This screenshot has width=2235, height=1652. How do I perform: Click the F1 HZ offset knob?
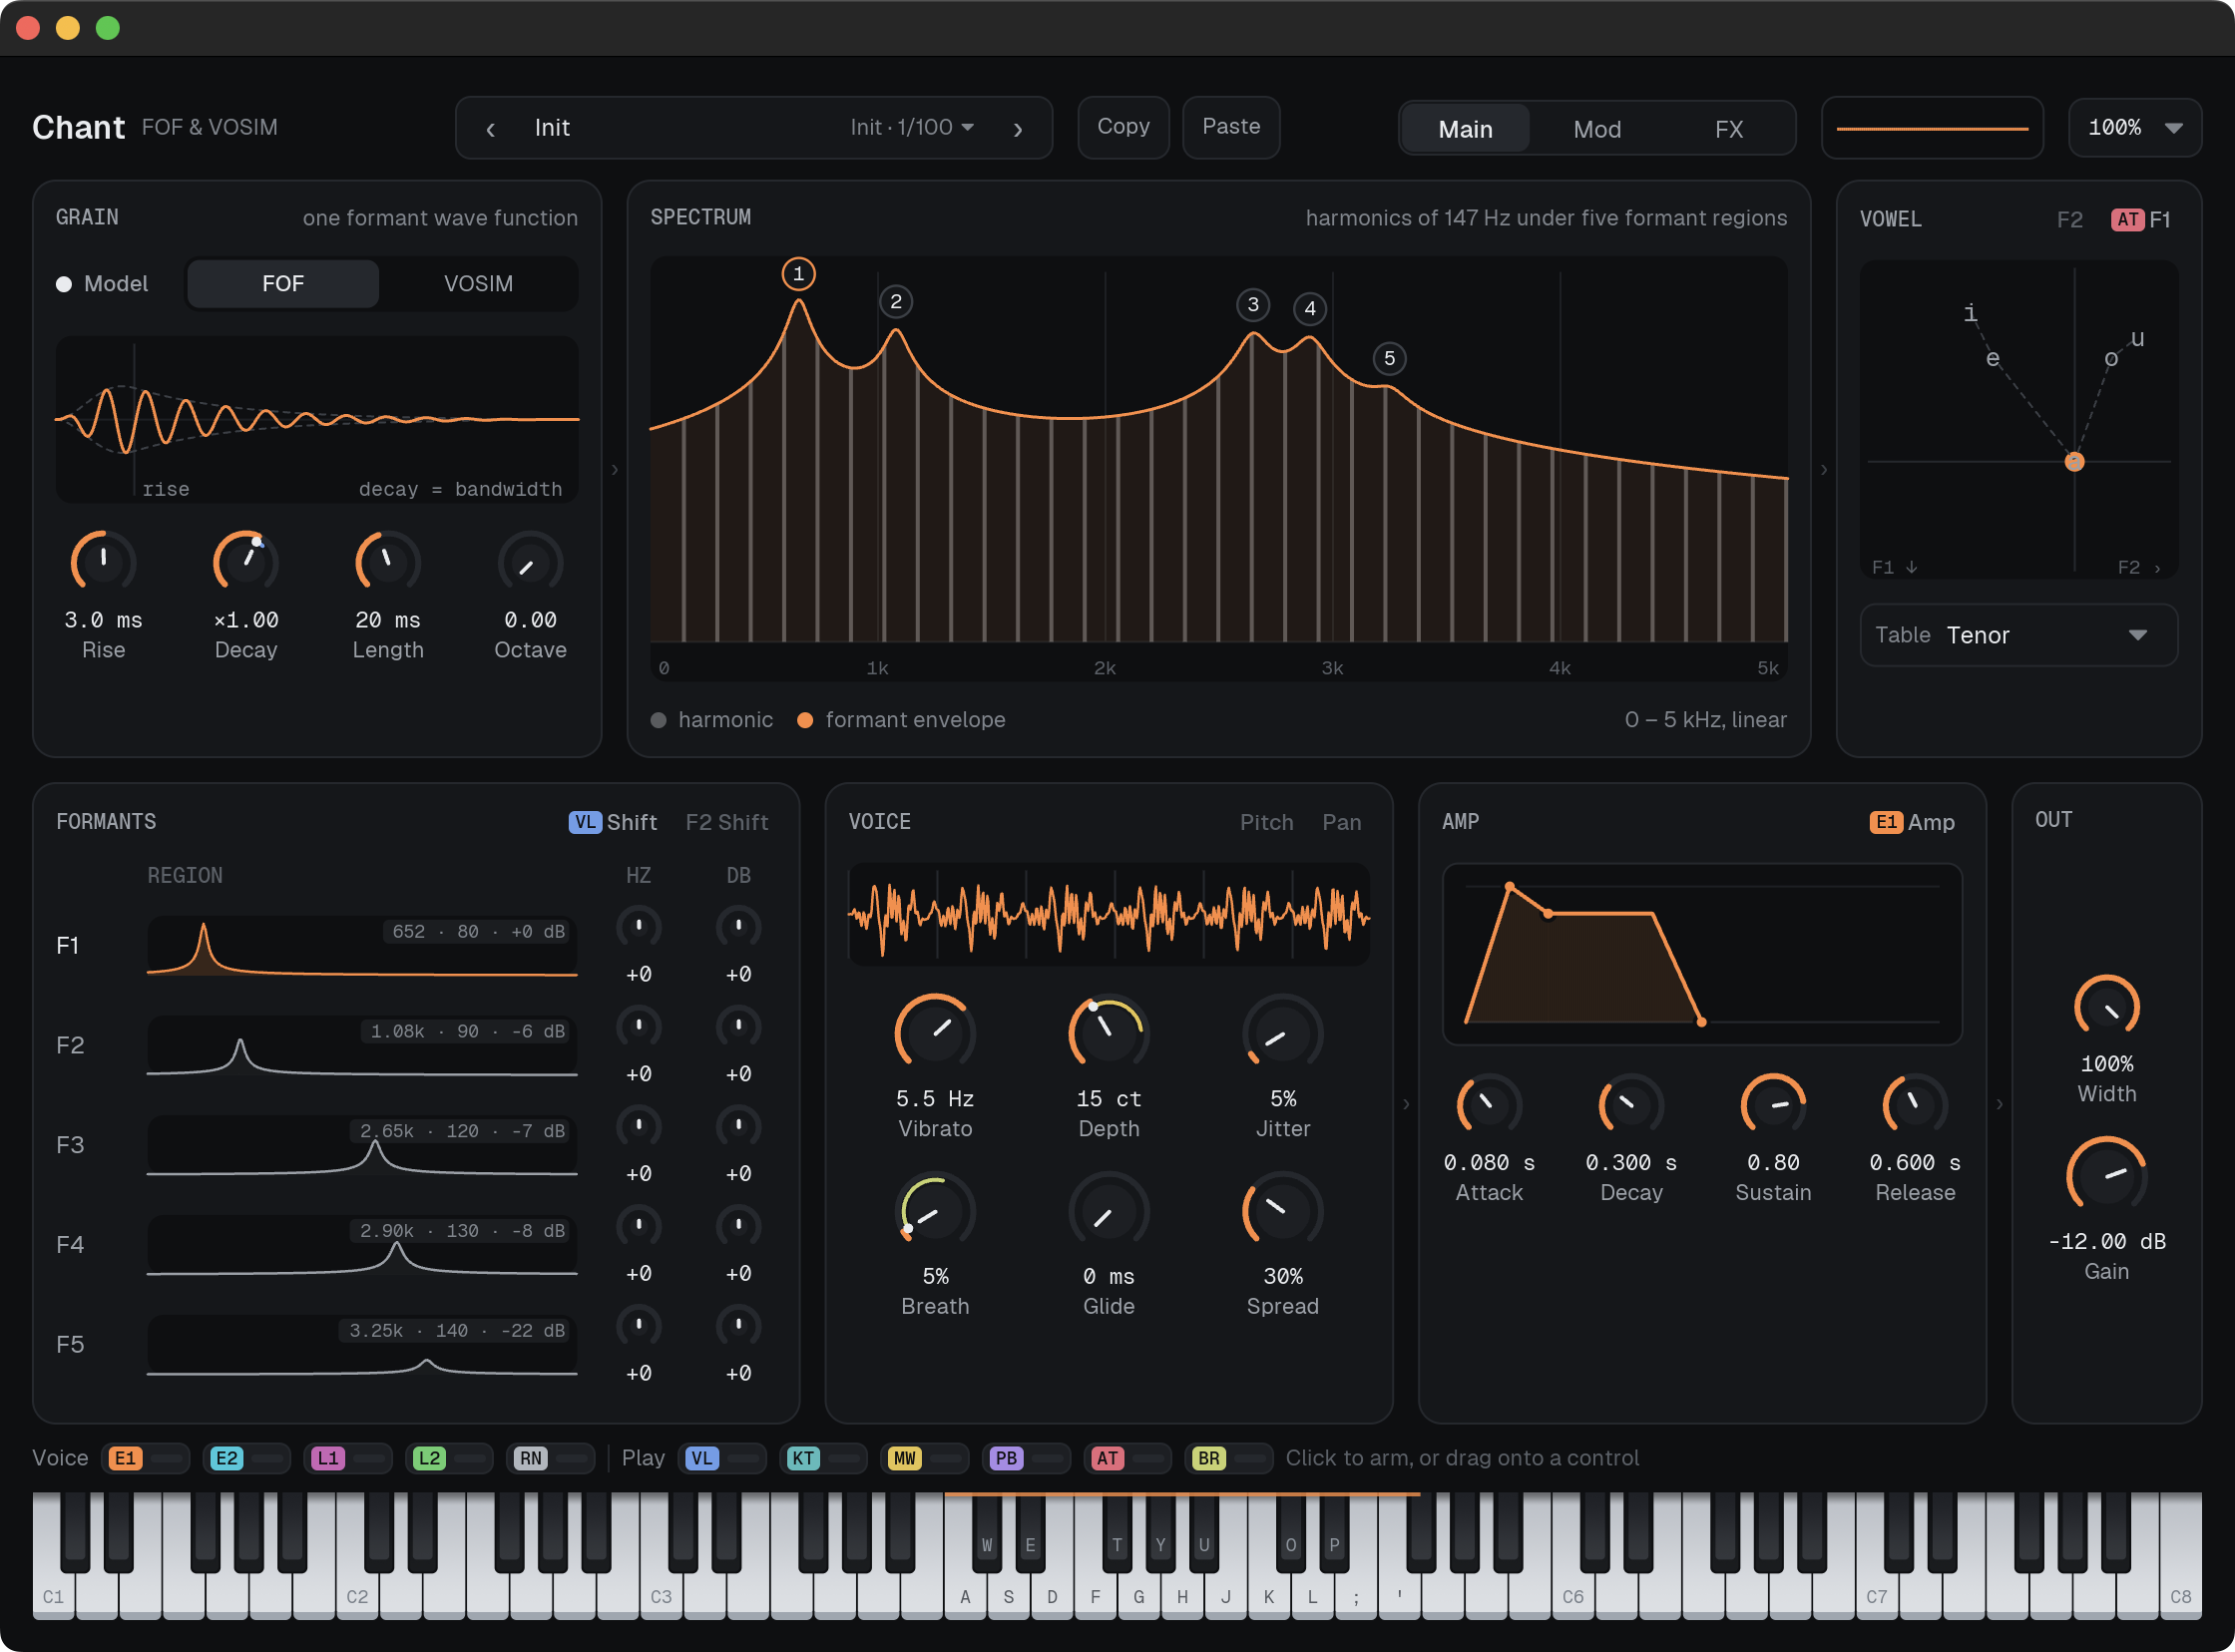point(638,927)
